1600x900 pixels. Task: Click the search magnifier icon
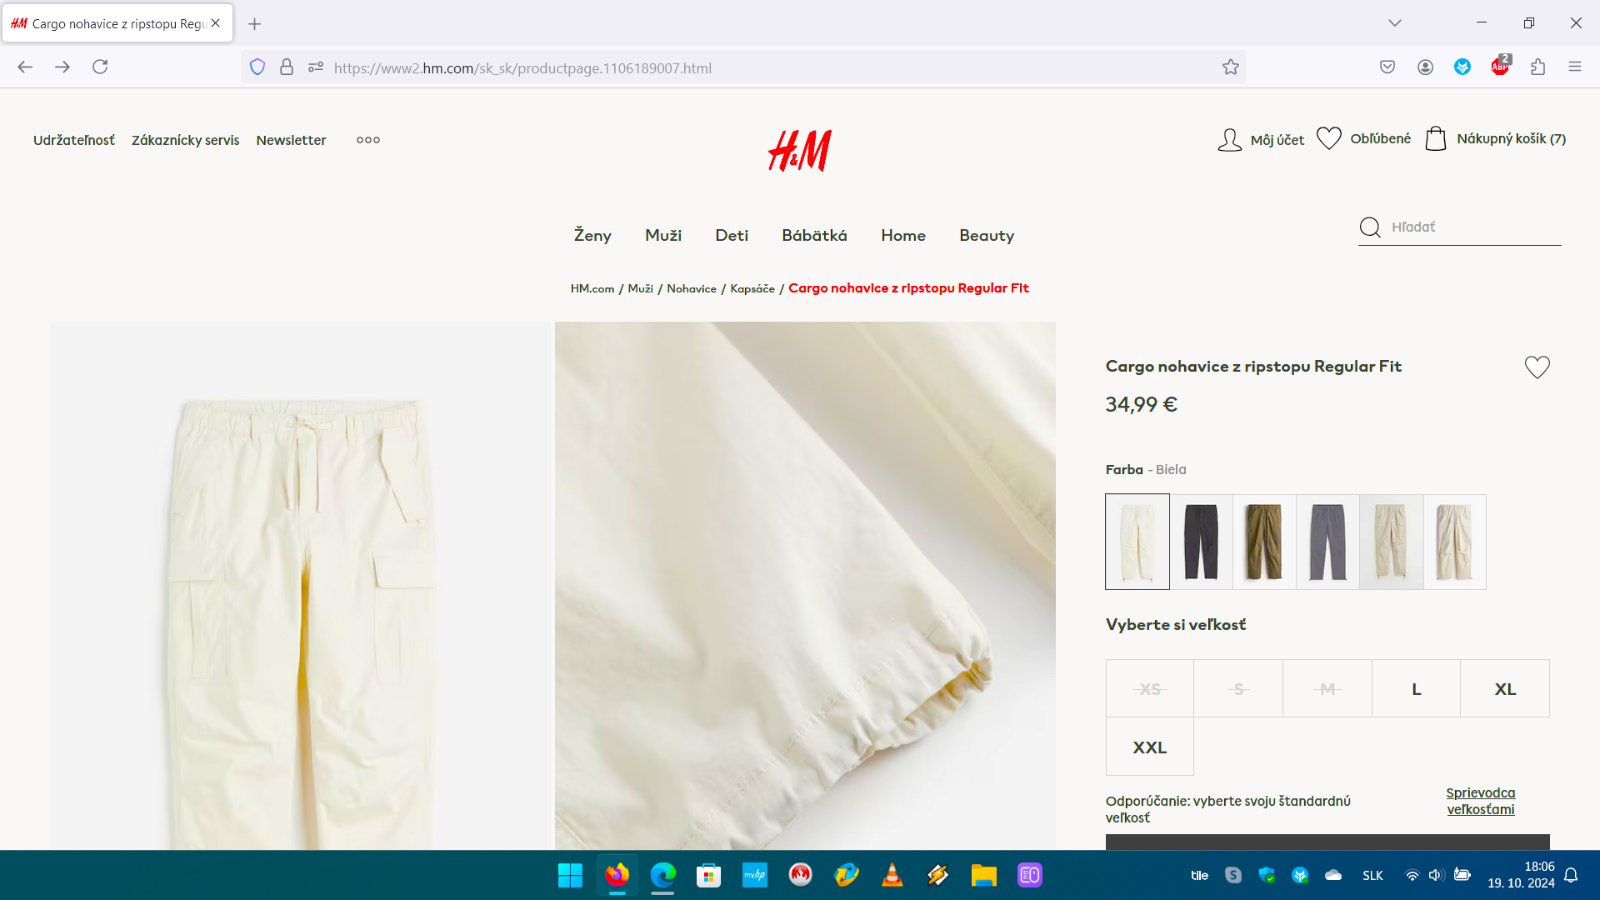(1370, 228)
